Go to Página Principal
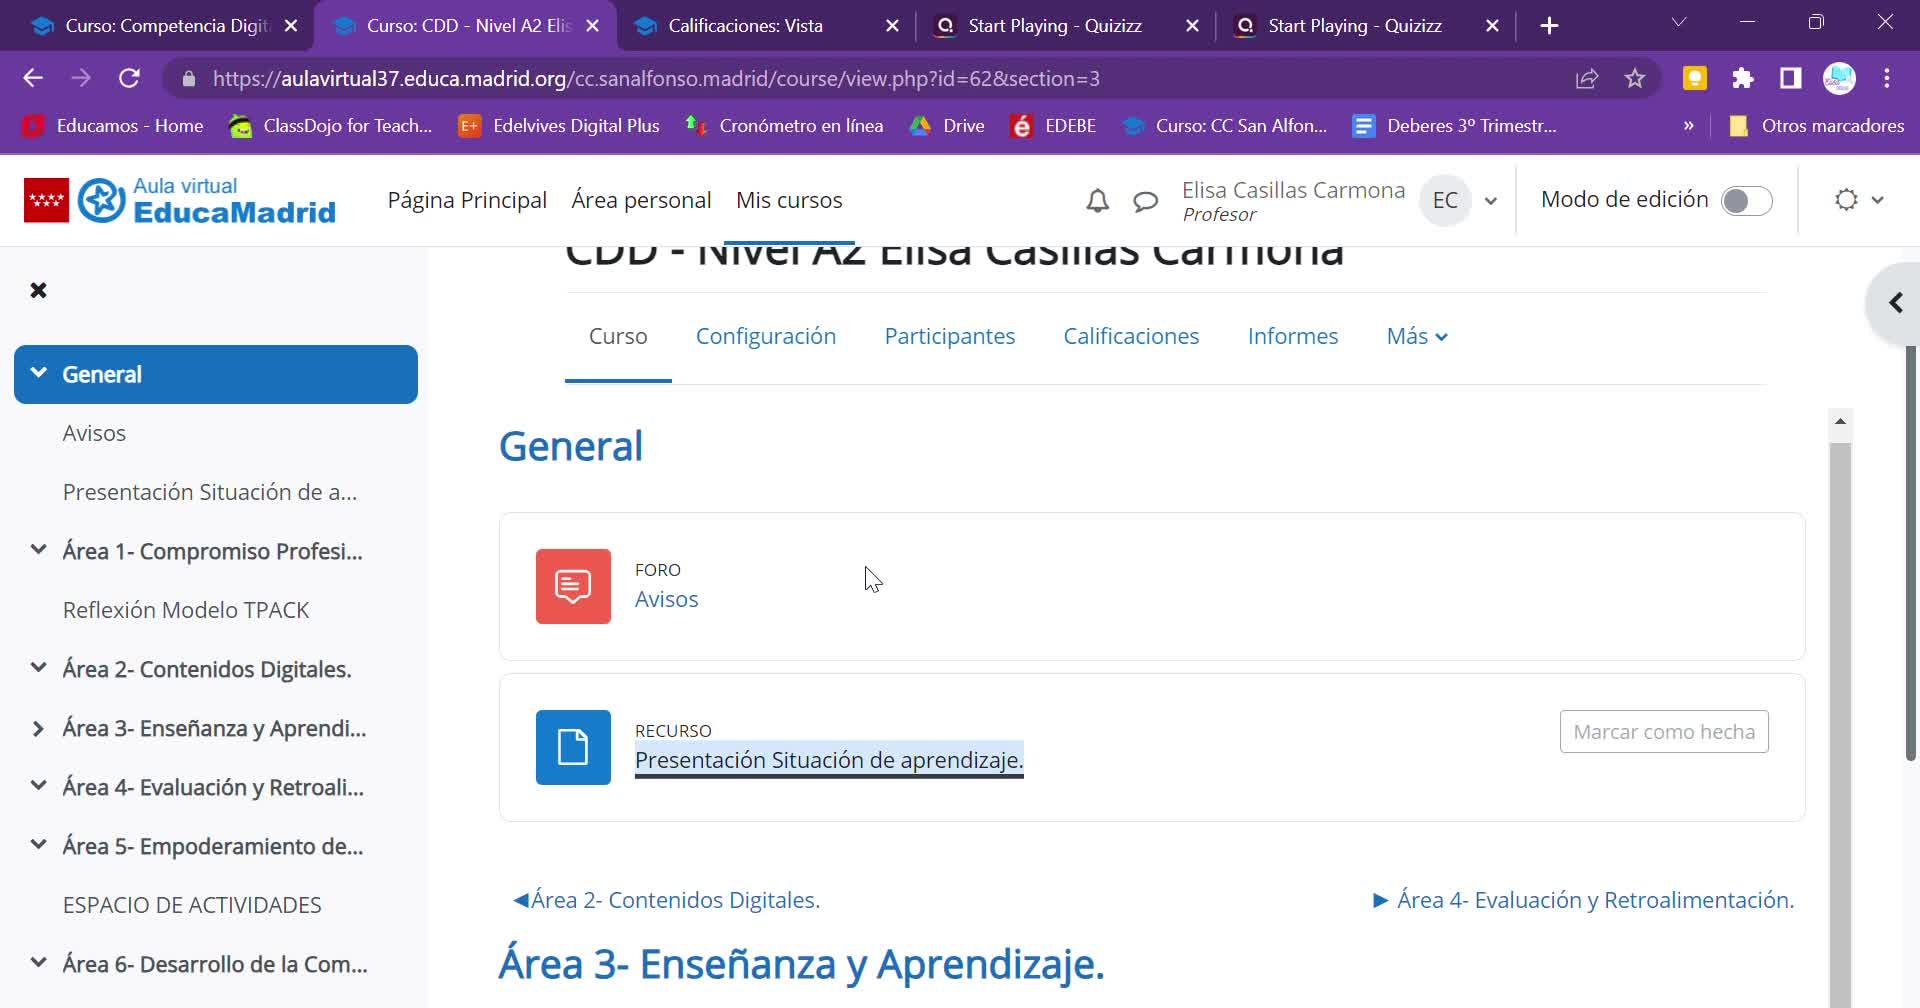The image size is (1920, 1008). coord(467,200)
